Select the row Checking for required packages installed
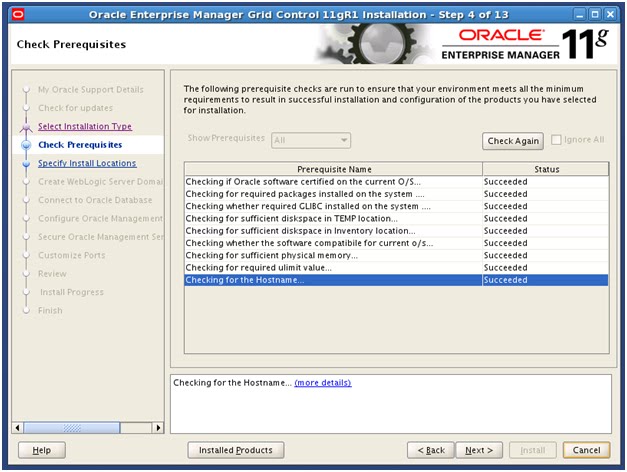 396,194
